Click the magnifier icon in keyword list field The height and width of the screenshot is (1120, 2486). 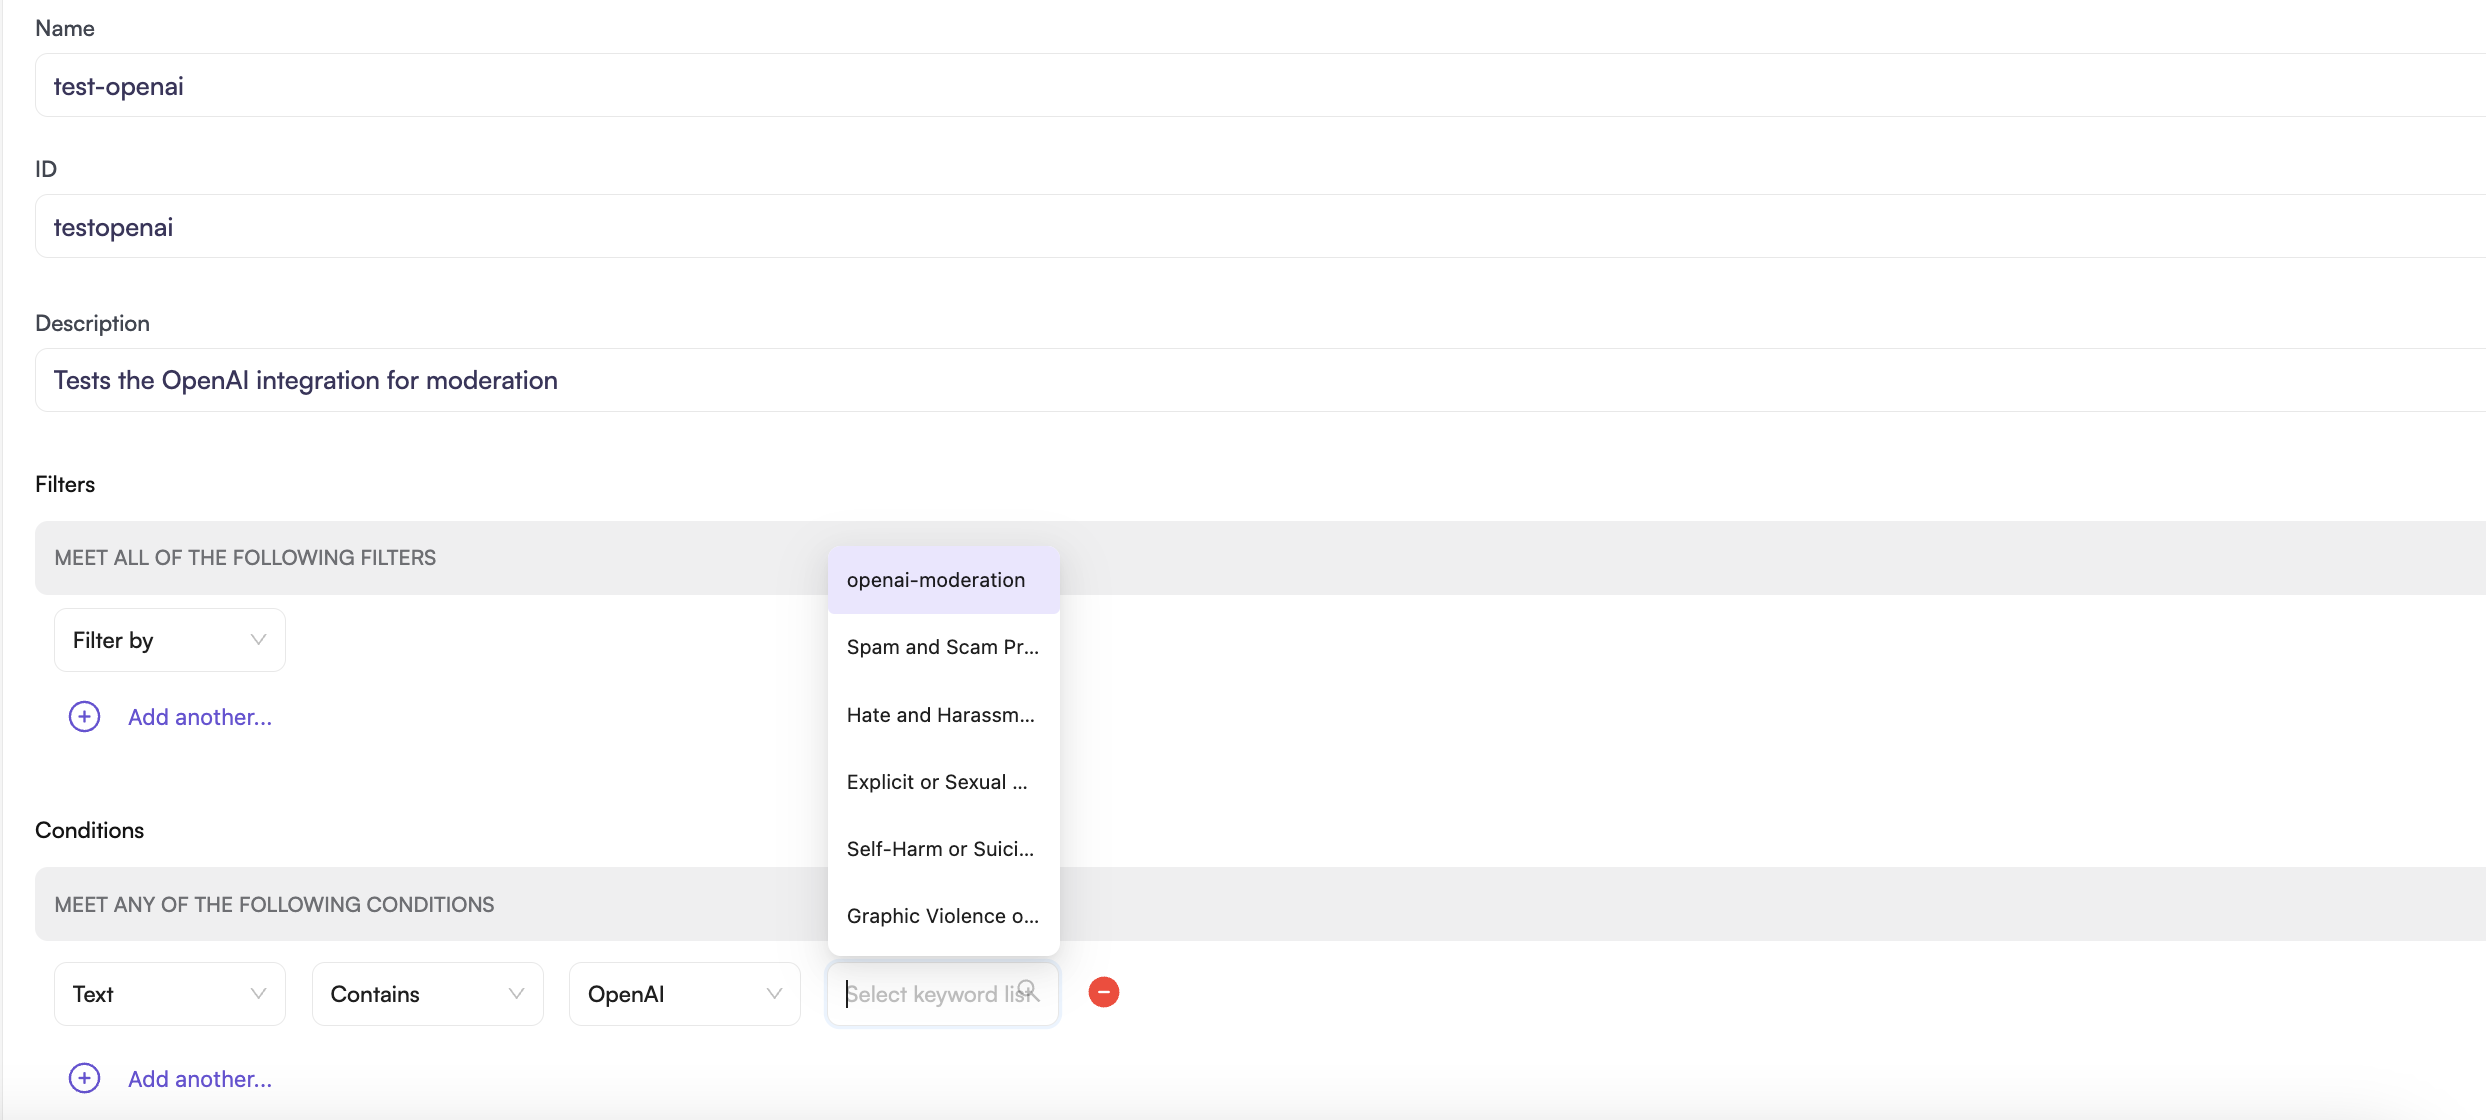point(1028,988)
